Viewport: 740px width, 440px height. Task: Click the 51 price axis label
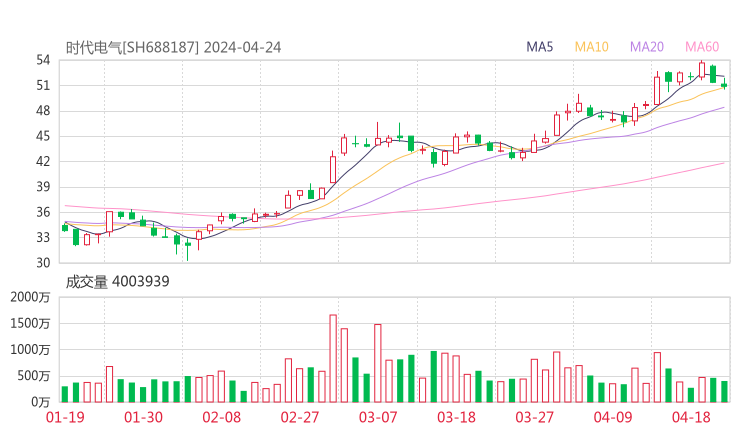(43, 85)
